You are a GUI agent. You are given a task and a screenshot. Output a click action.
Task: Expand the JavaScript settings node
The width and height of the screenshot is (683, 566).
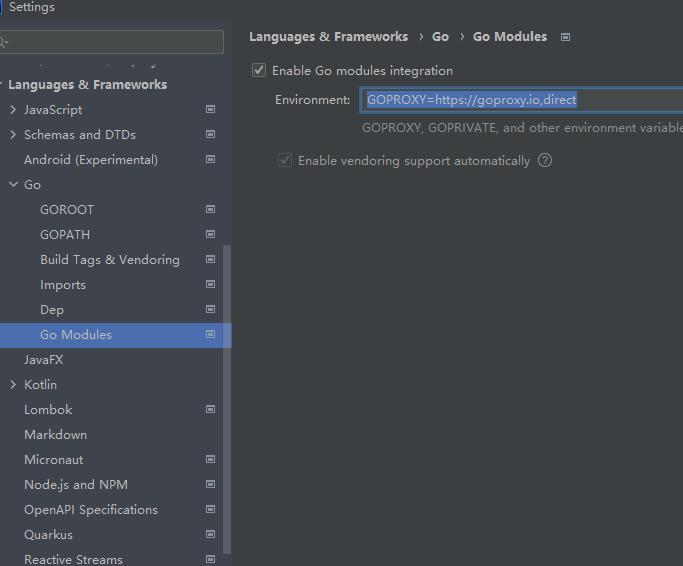pyautogui.click(x=13, y=110)
